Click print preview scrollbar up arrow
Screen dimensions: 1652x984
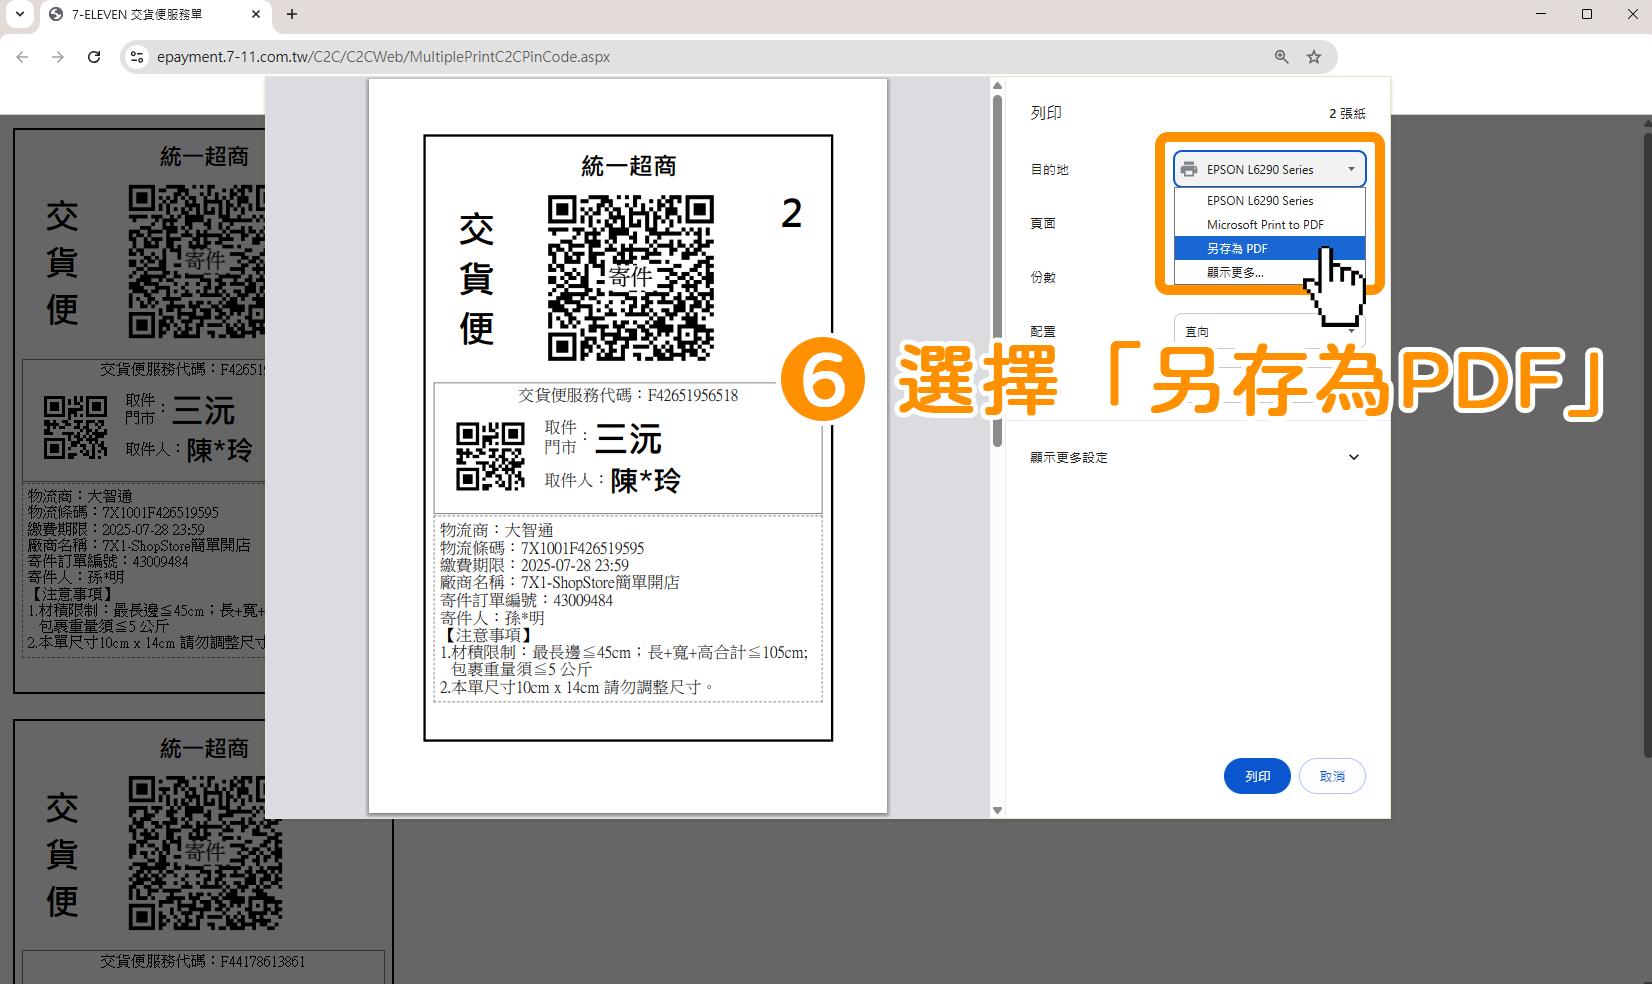tap(997, 86)
